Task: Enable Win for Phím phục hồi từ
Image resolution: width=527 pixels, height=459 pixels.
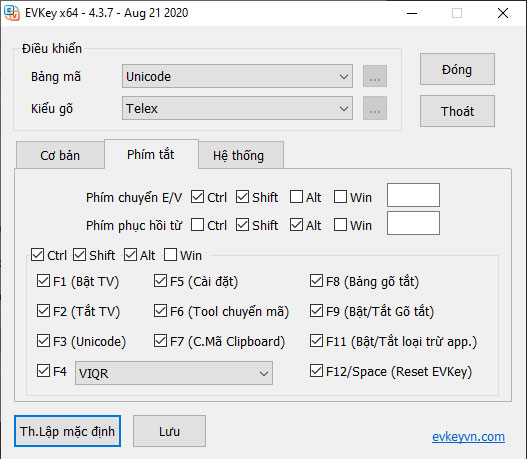Action: [340, 225]
